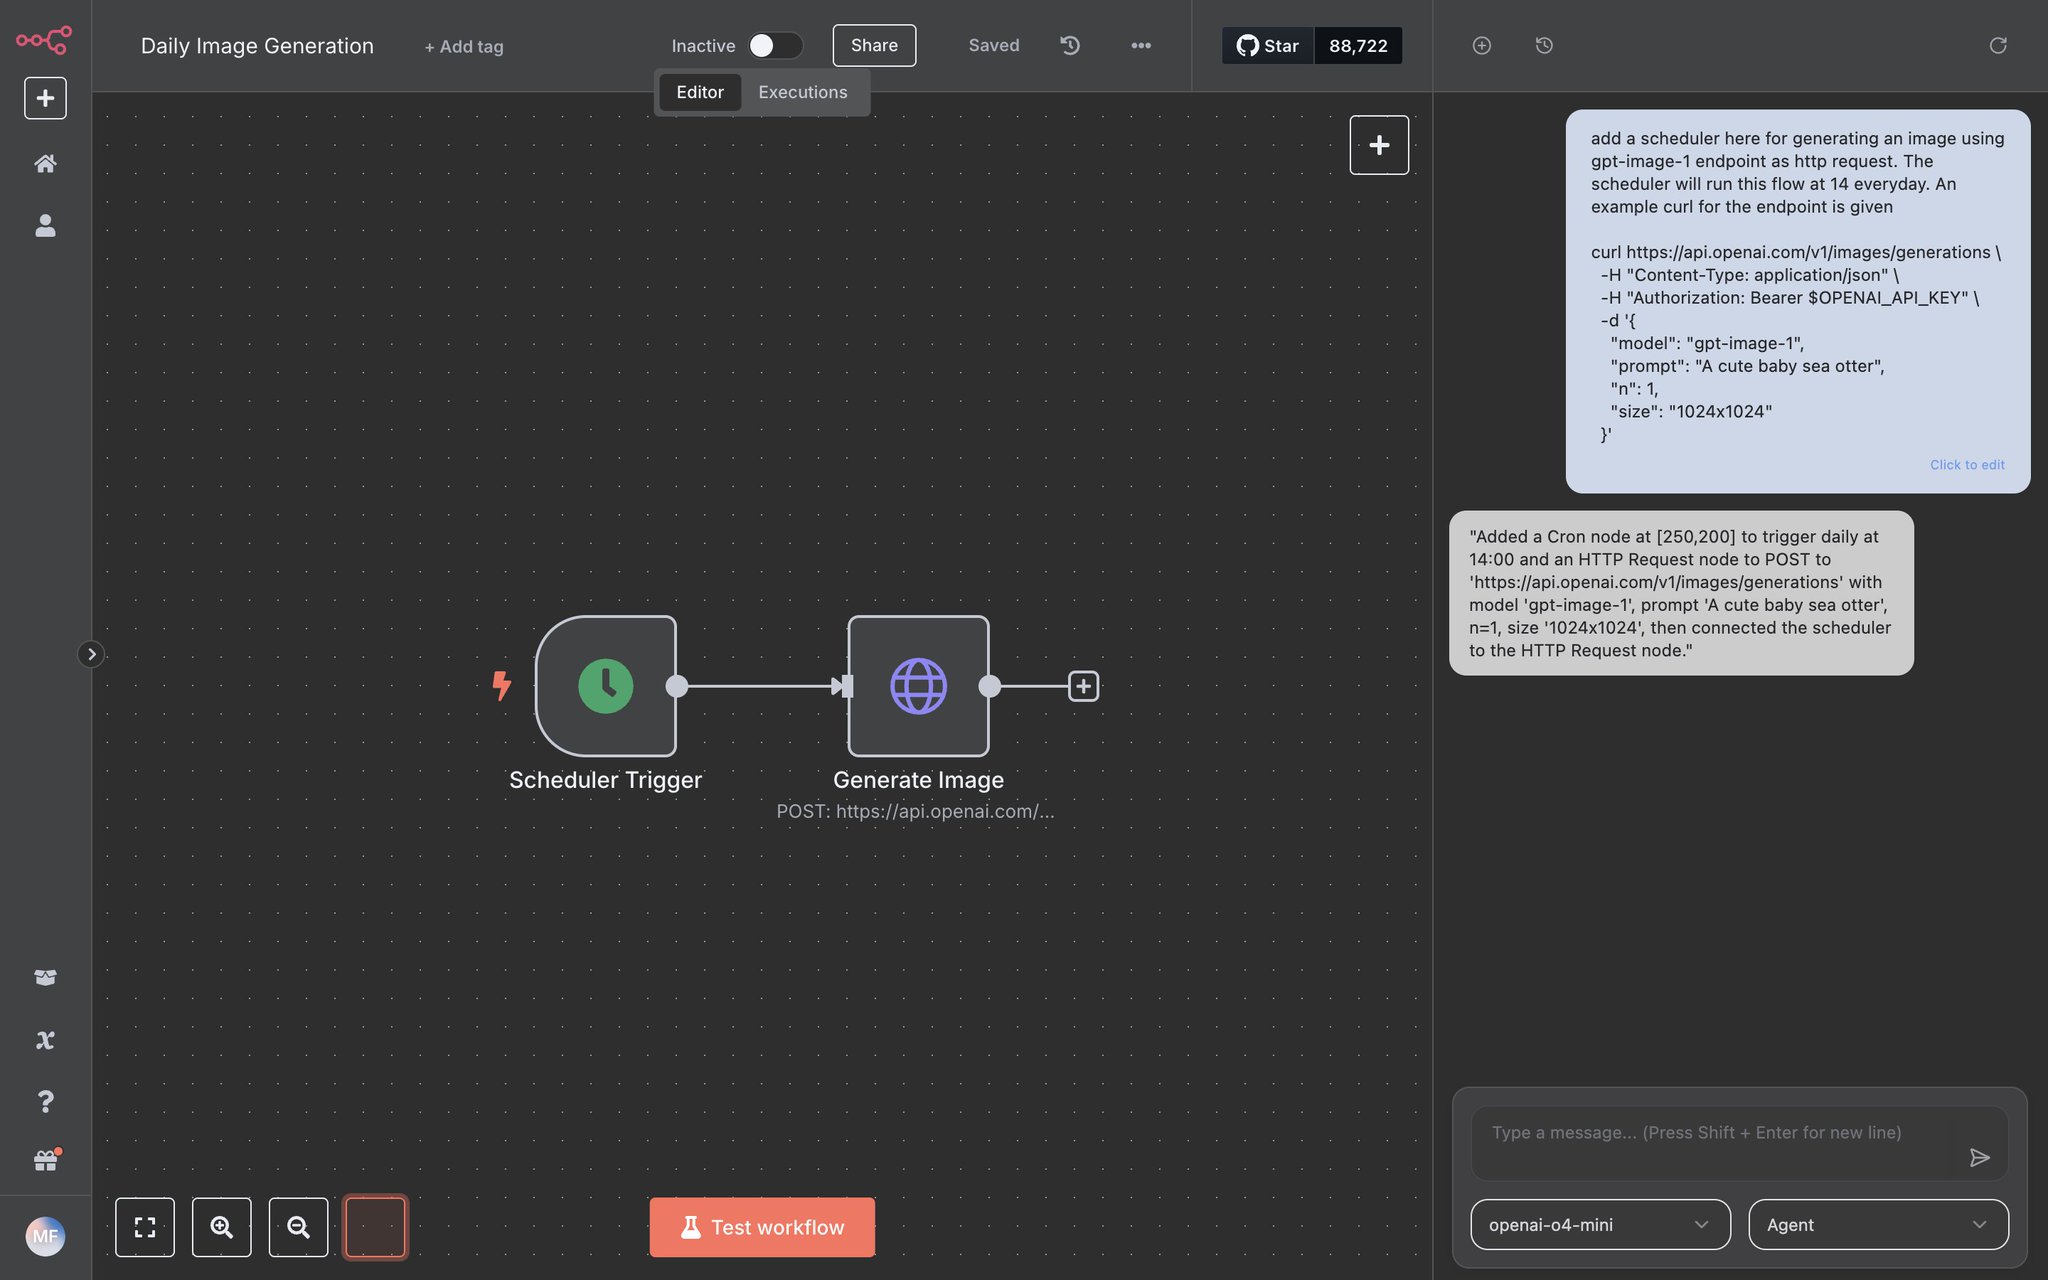
Task: Click the assistant reply about the Cron node
Action: pyautogui.click(x=1681, y=593)
